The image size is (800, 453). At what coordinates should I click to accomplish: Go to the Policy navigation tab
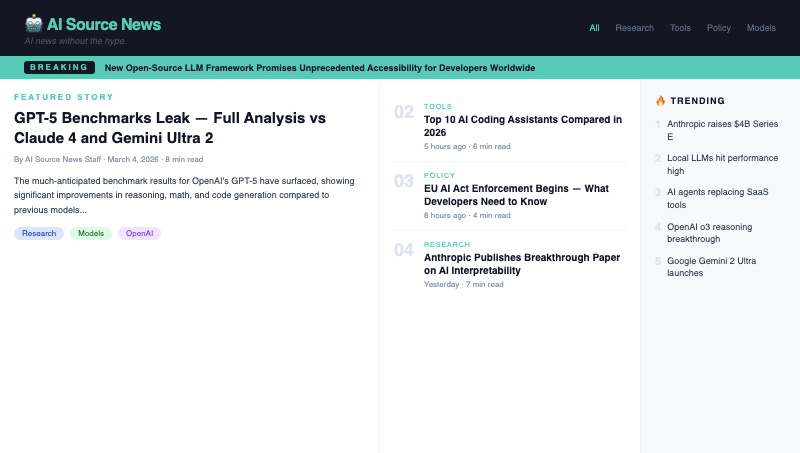coord(718,28)
